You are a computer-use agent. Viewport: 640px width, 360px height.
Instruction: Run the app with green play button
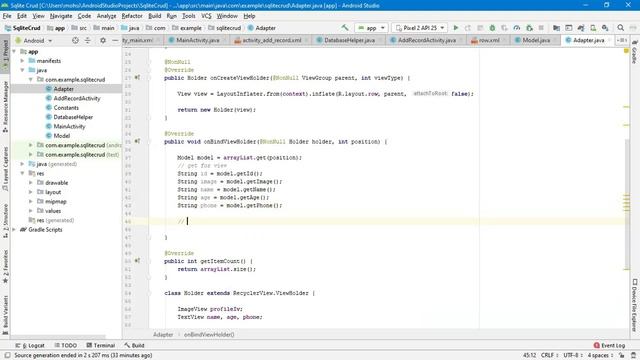pos(456,28)
